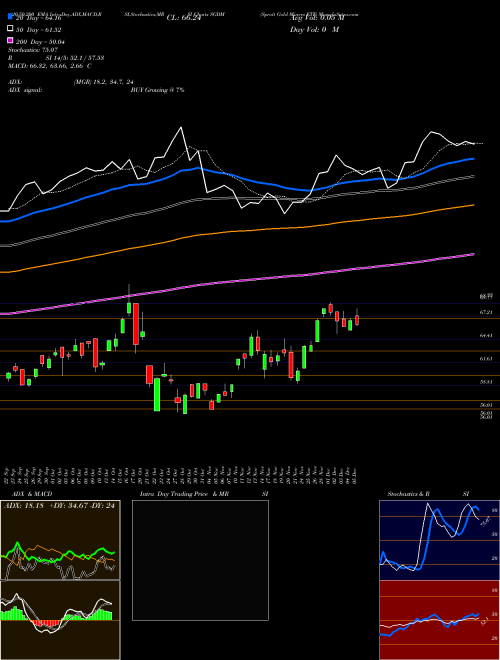This screenshot has height=660, width=500.
Task: Open the MACD histogram chart panel
Action: [60, 620]
